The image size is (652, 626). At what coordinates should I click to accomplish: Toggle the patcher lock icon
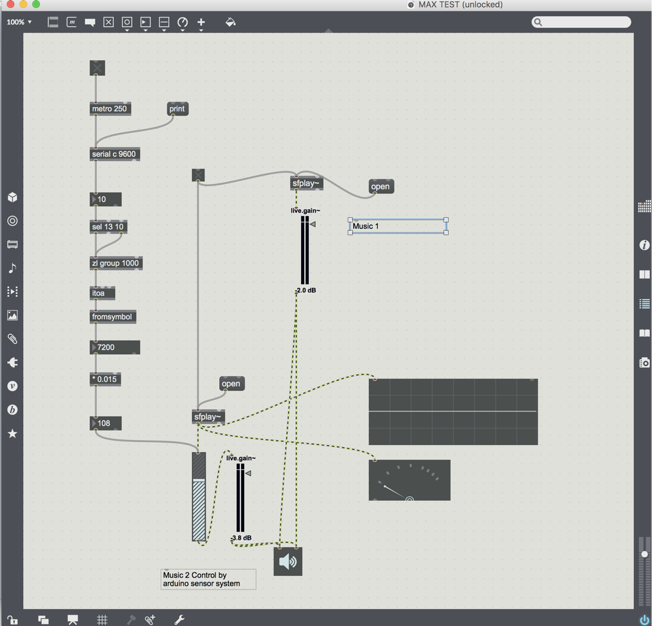(x=12, y=620)
